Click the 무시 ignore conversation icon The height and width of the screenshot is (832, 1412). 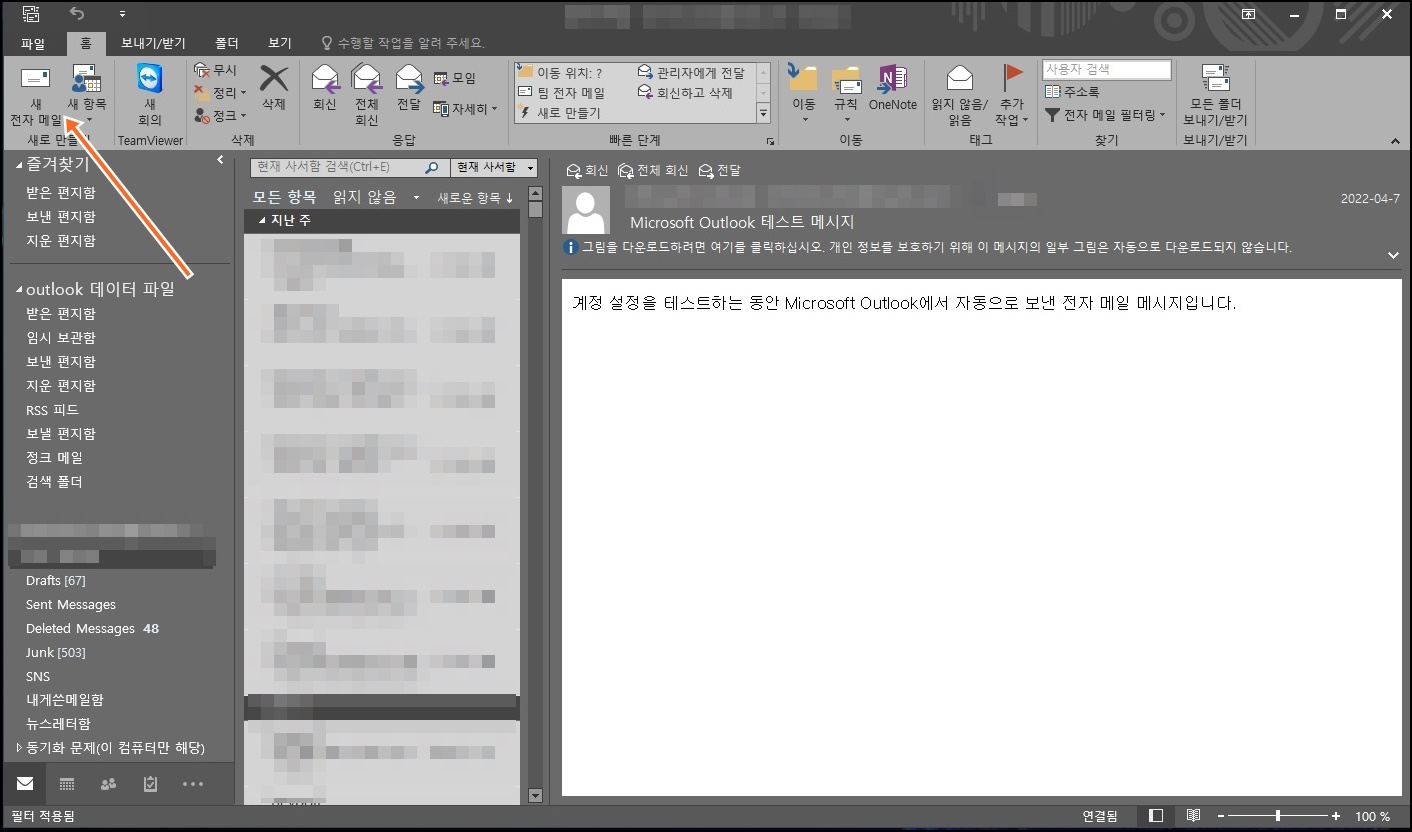(201, 71)
